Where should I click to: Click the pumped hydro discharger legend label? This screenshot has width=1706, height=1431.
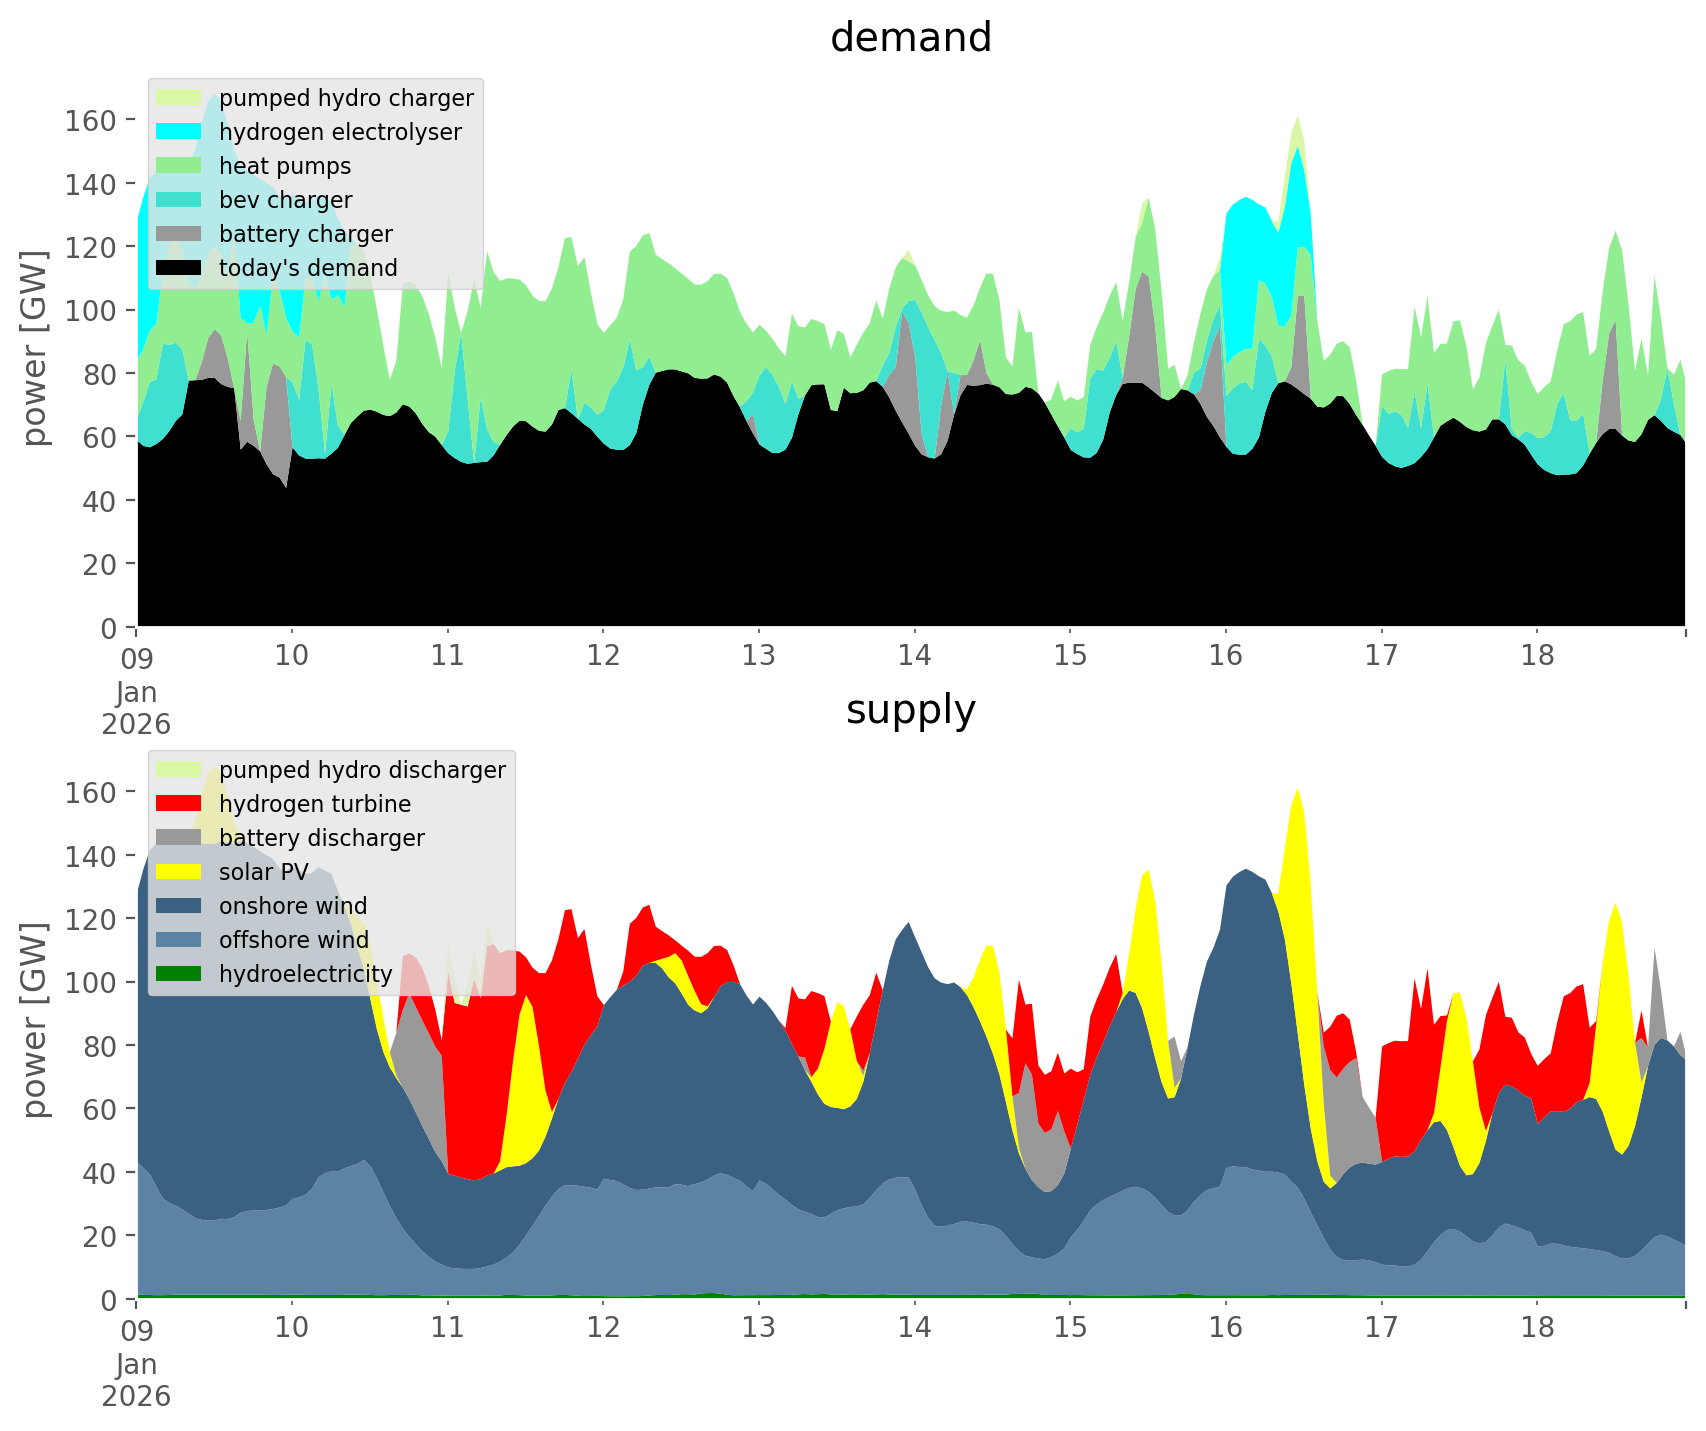[362, 770]
